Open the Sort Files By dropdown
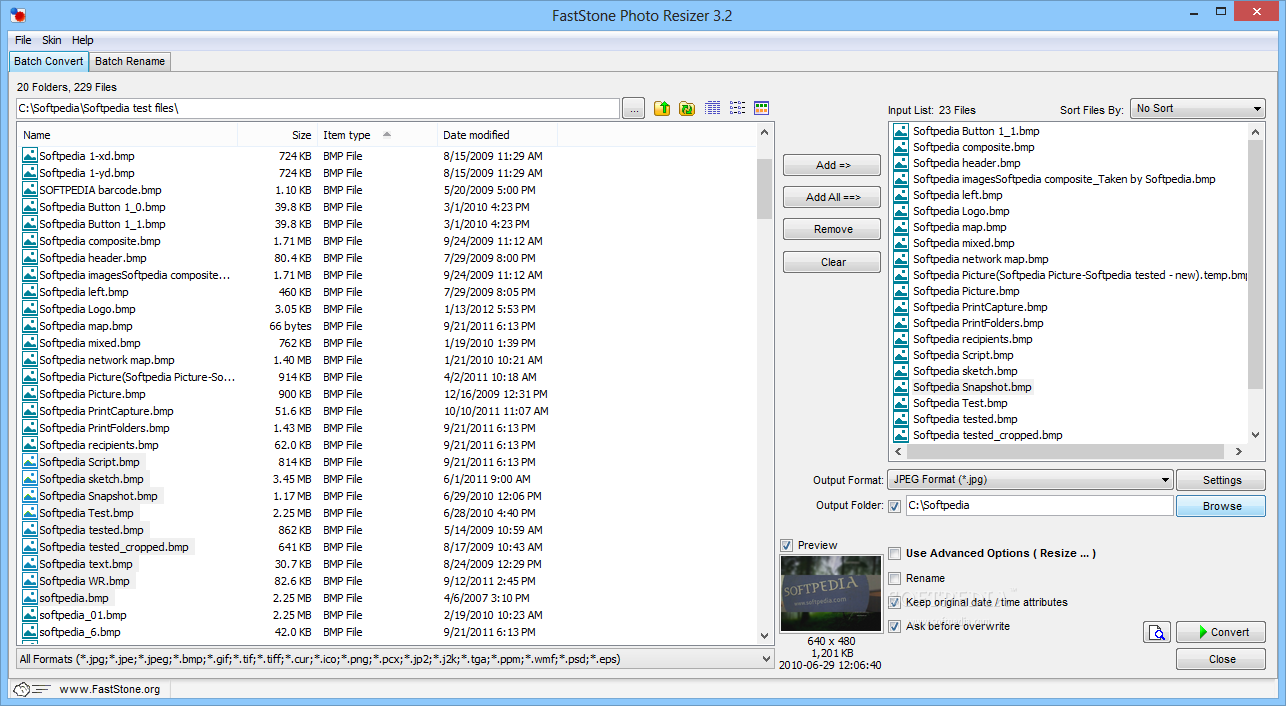 pos(1198,109)
